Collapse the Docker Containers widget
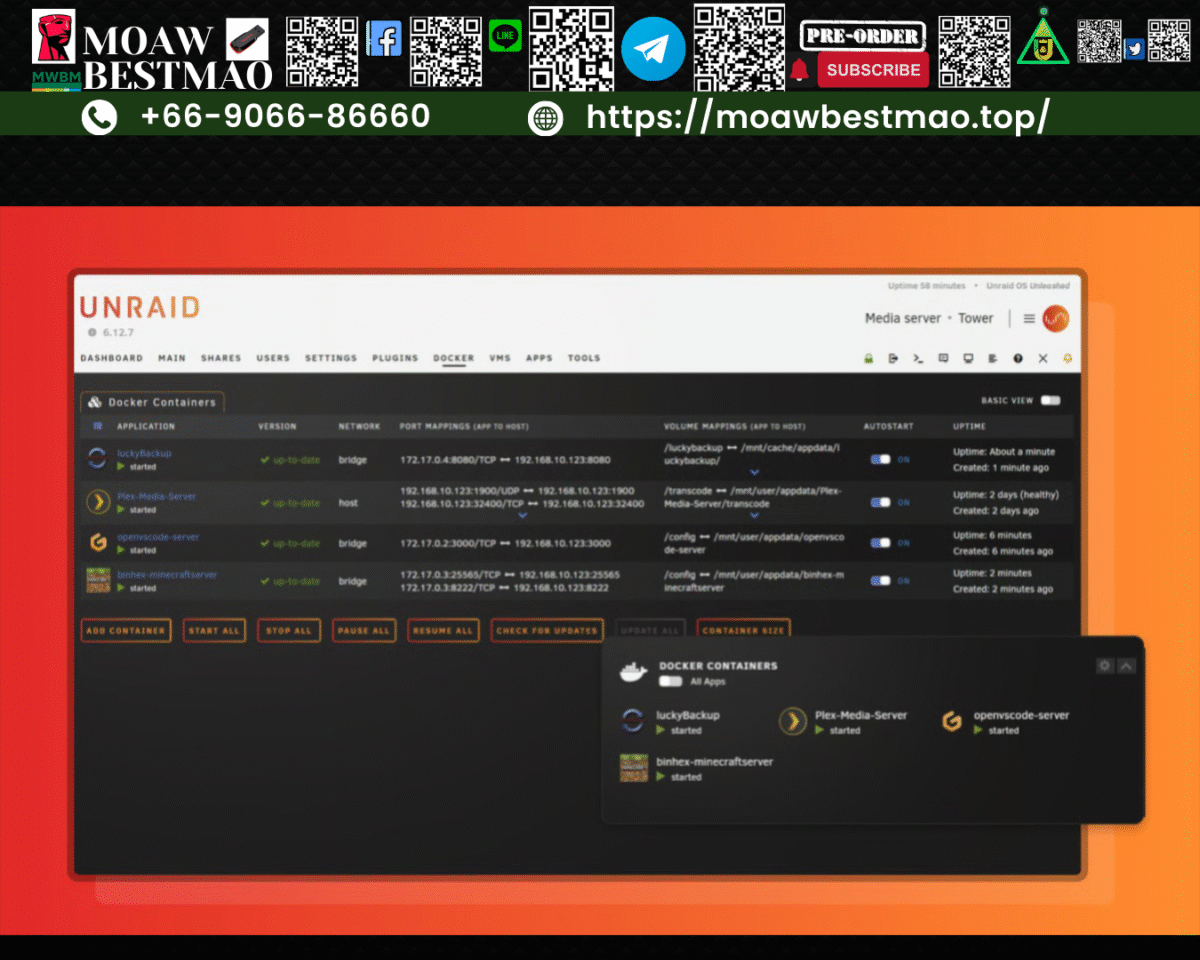1200x960 pixels. pyautogui.click(x=1126, y=665)
